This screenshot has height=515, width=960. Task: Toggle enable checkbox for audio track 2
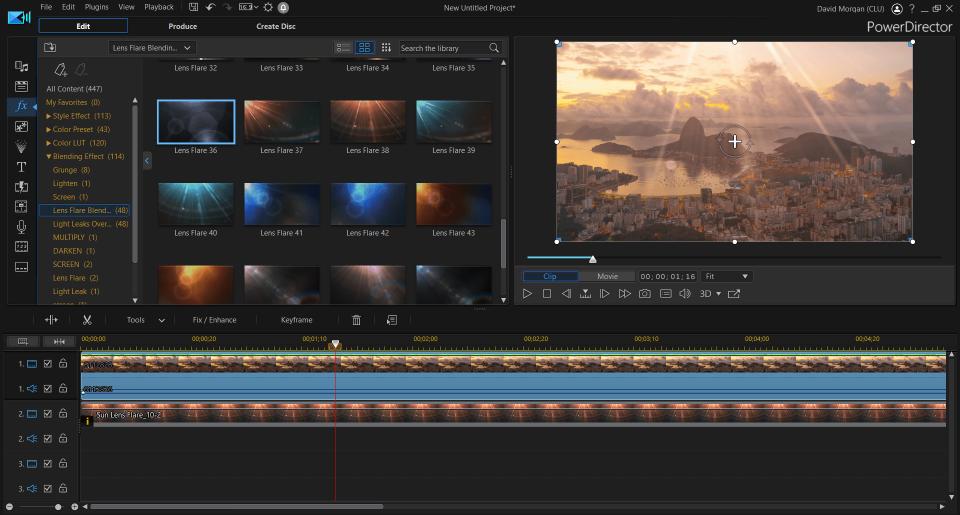click(48, 438)
